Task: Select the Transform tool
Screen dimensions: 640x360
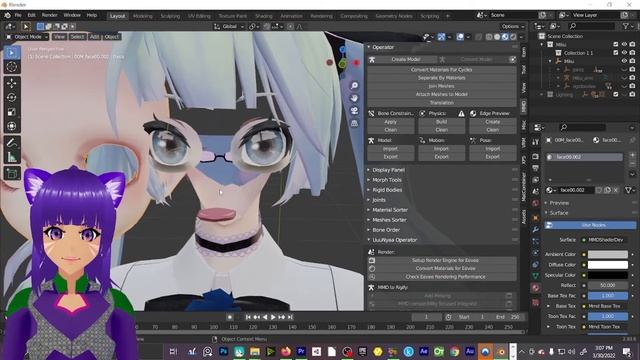Action: click(x=12, y=126)
